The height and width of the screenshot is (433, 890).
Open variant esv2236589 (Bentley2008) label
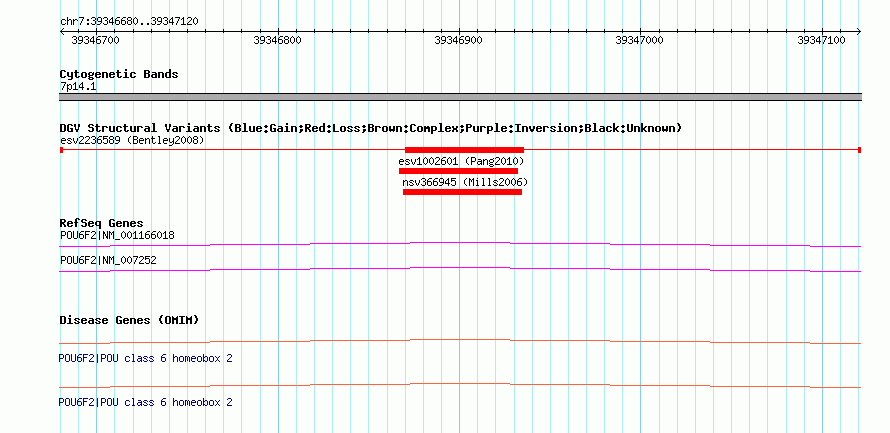[132, 140]
